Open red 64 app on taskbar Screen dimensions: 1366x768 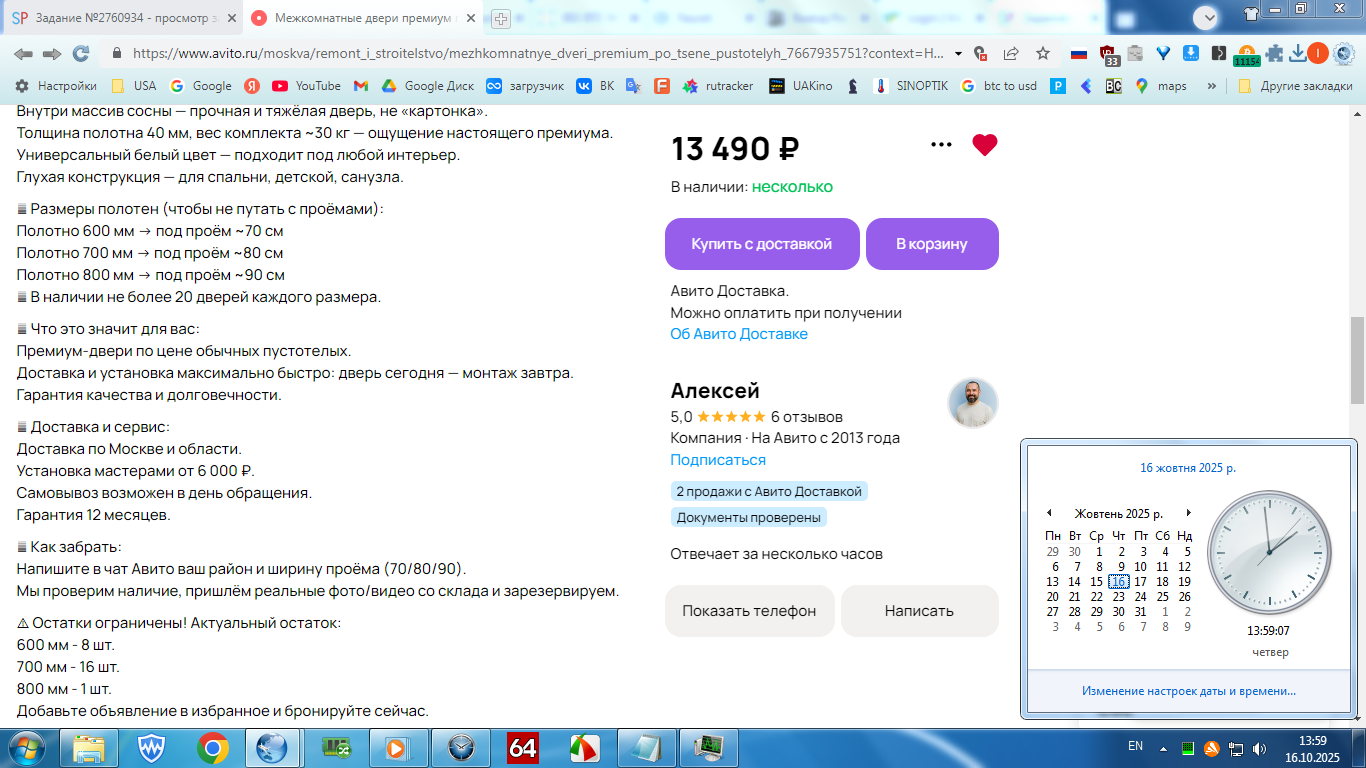[523, 748]
